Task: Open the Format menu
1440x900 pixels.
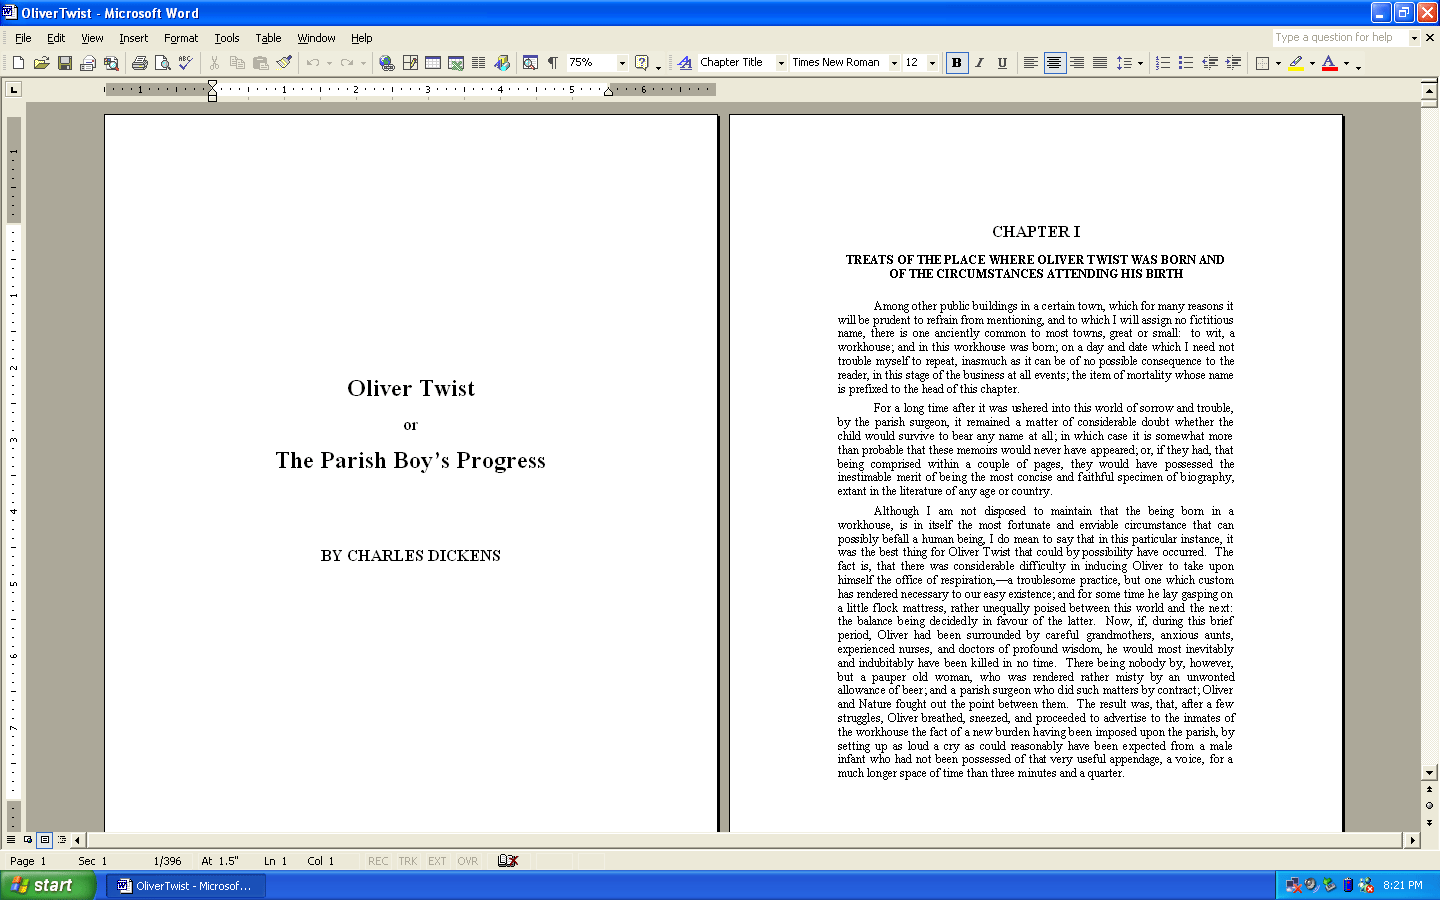Action: (181, 38)
